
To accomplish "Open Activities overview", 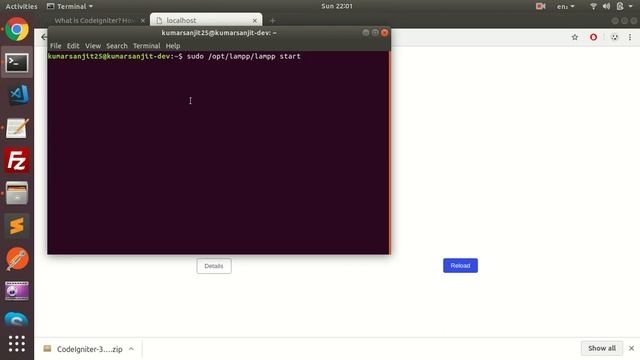I will point(21,6).
